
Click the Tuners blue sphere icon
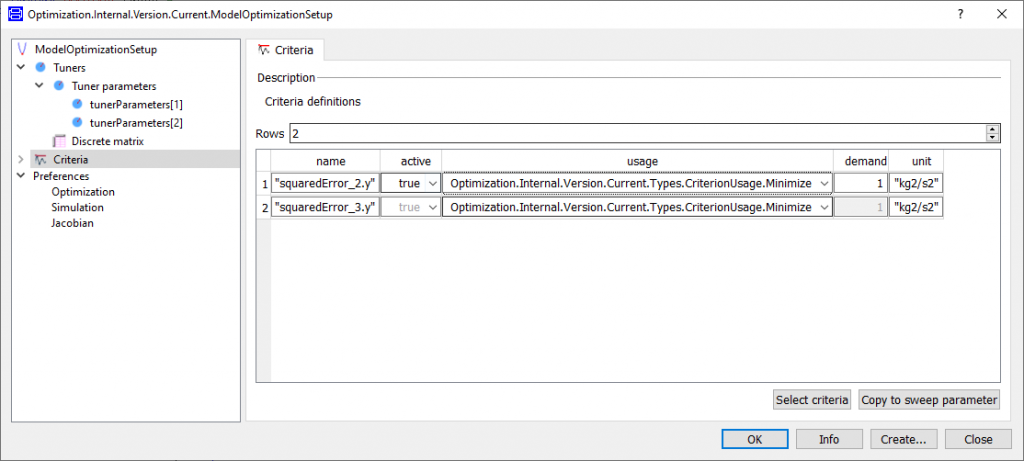[40, 67]
